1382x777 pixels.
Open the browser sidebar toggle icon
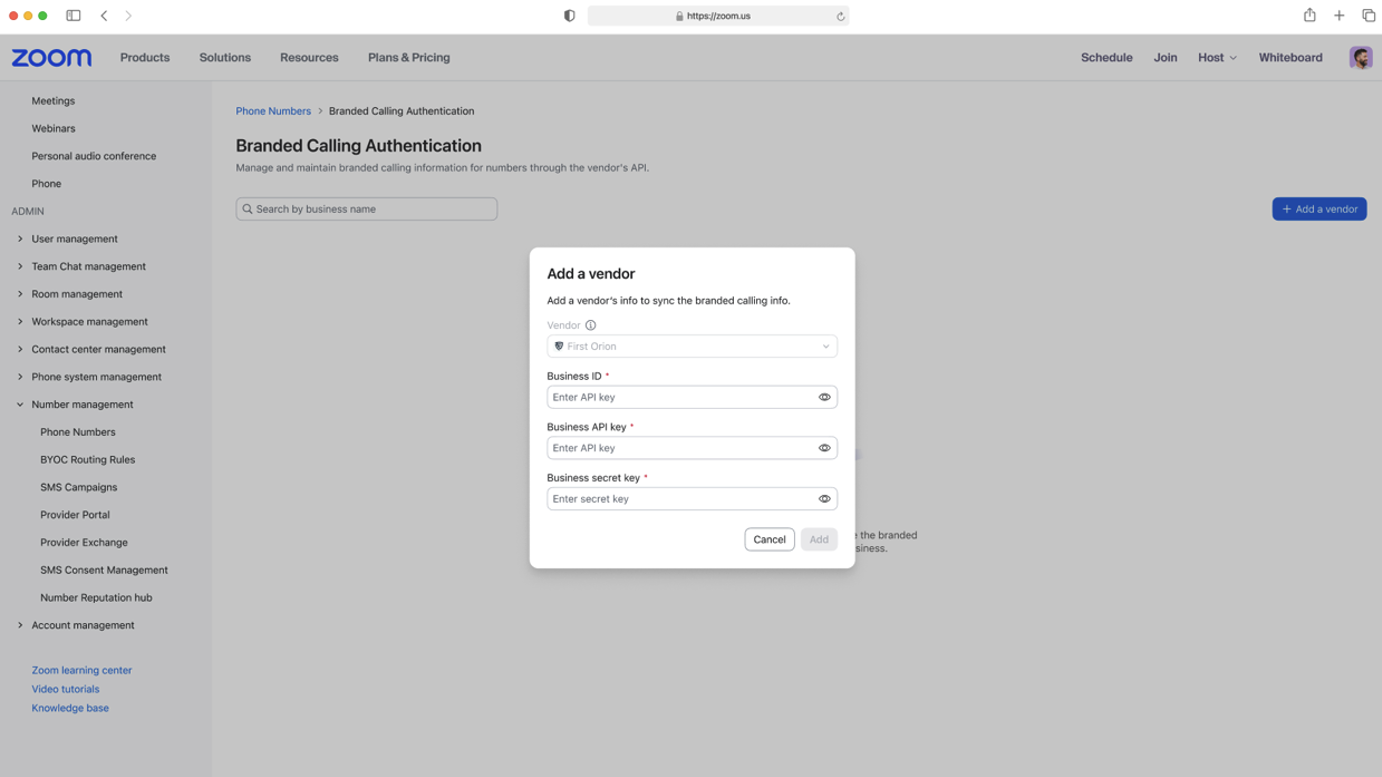[x=73, y=16]
